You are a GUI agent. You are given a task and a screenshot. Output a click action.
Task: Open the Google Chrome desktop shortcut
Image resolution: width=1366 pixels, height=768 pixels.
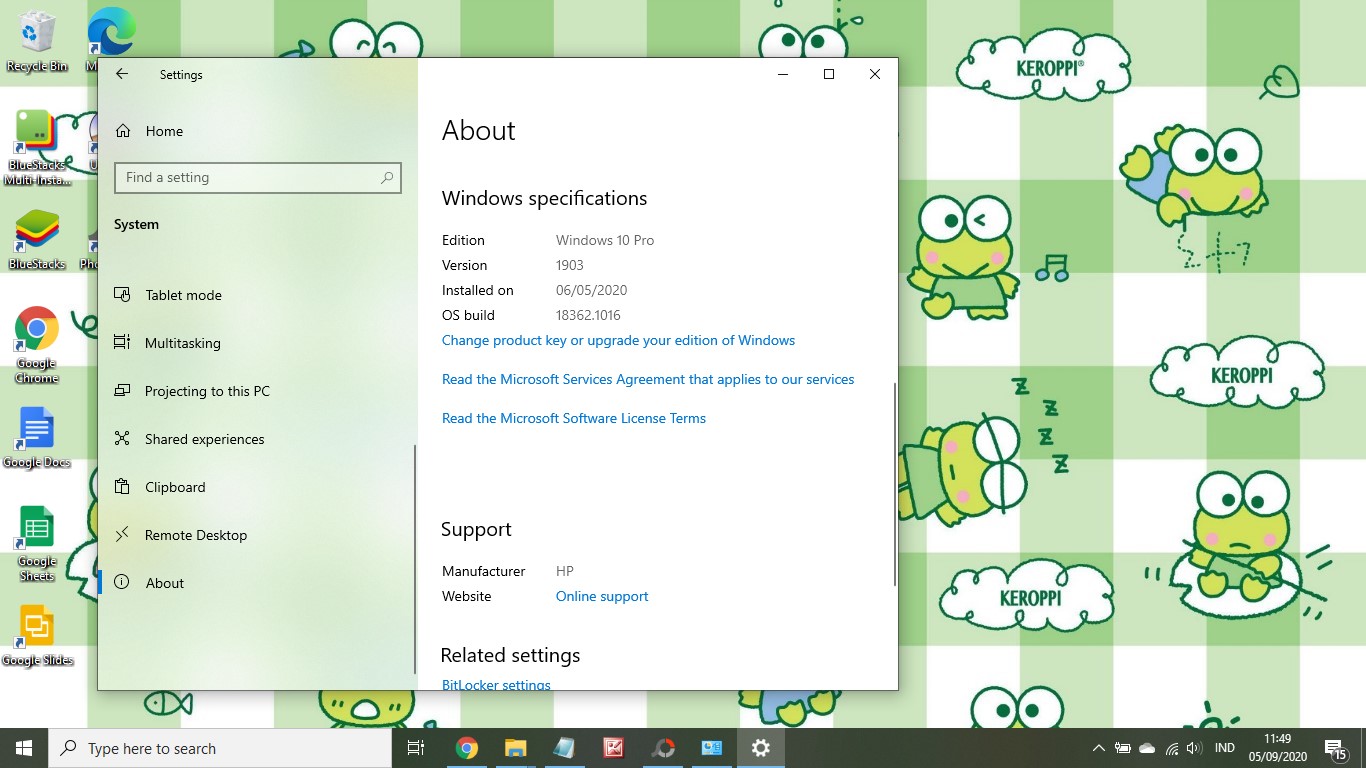(37, 345)
